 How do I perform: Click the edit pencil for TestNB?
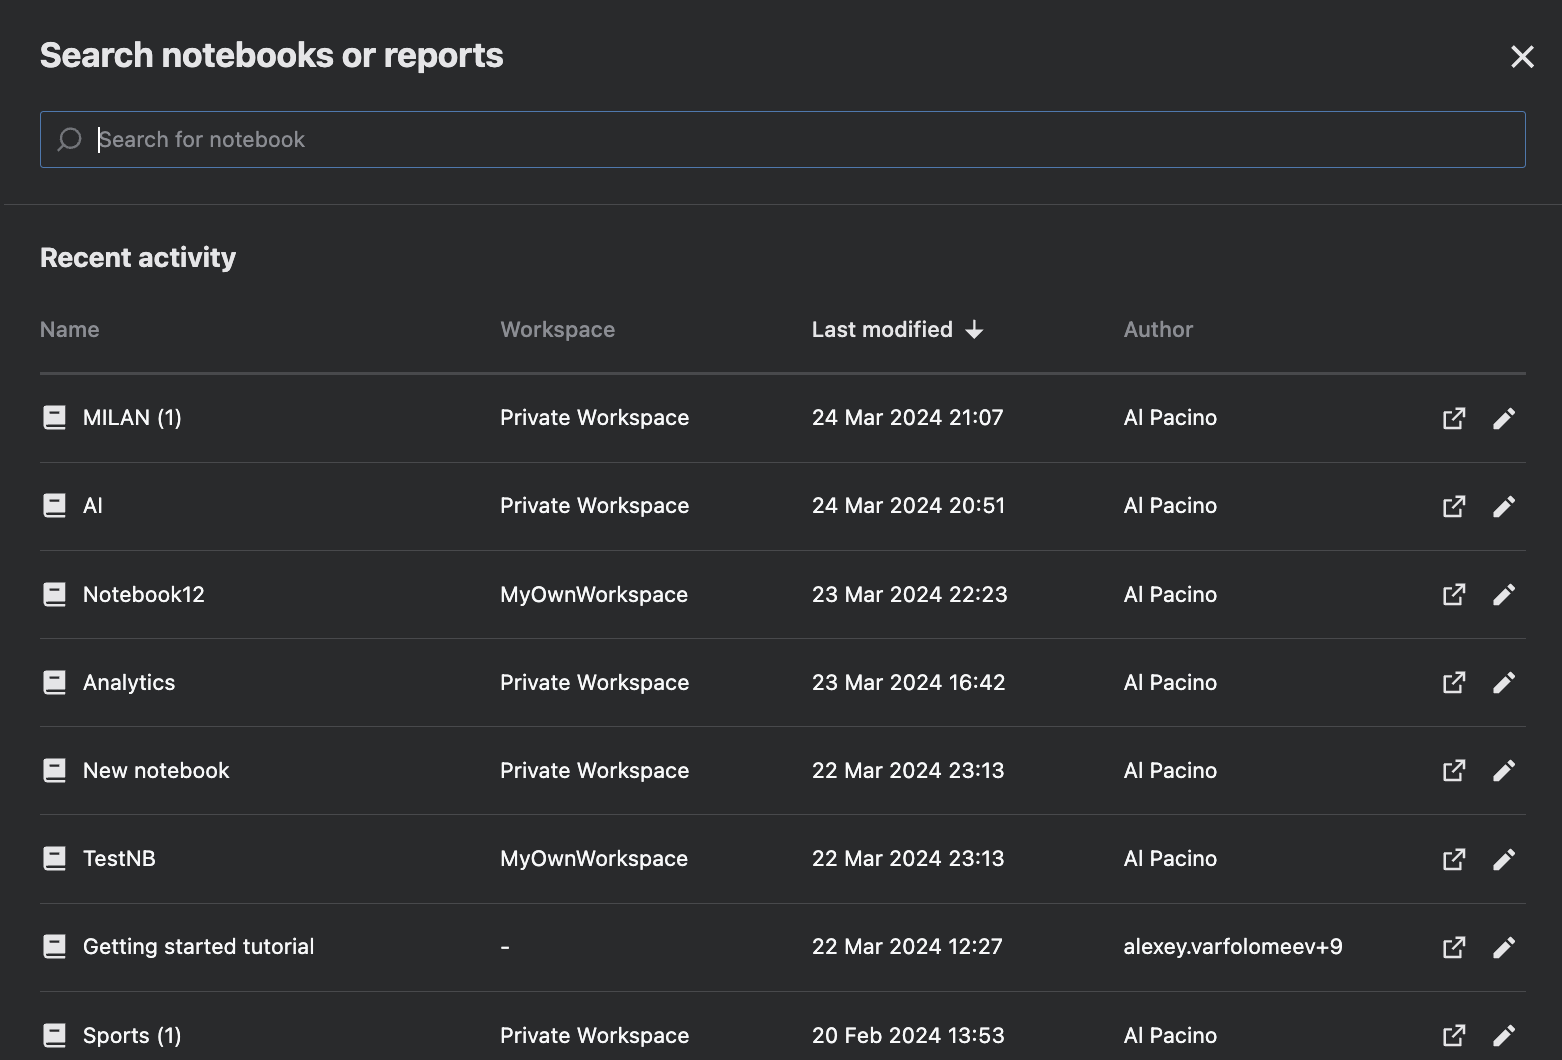(1505, 858)
